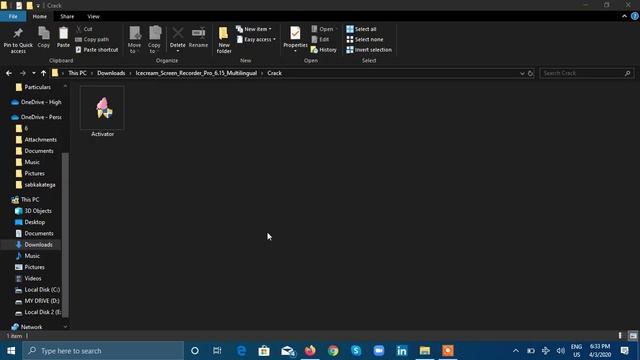Screen dimensions: 640x360
Task: Switch to details view layout
Action: click(x=620, y=336)
